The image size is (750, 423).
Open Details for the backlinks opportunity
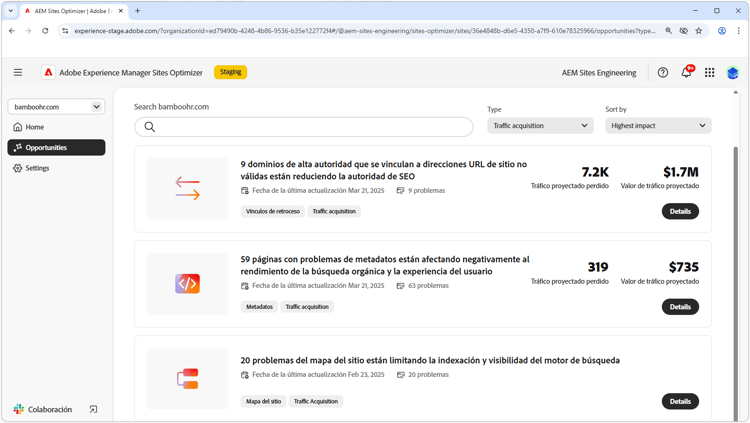coord(680,211)
